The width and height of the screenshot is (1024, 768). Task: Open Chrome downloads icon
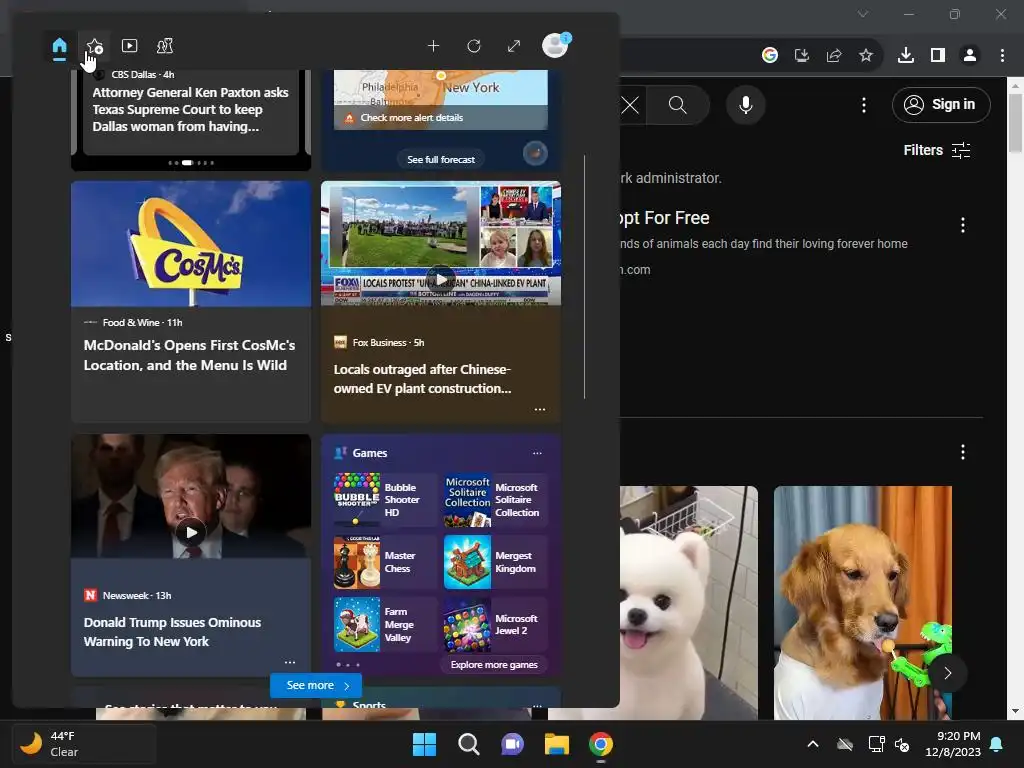pos(906,56)
